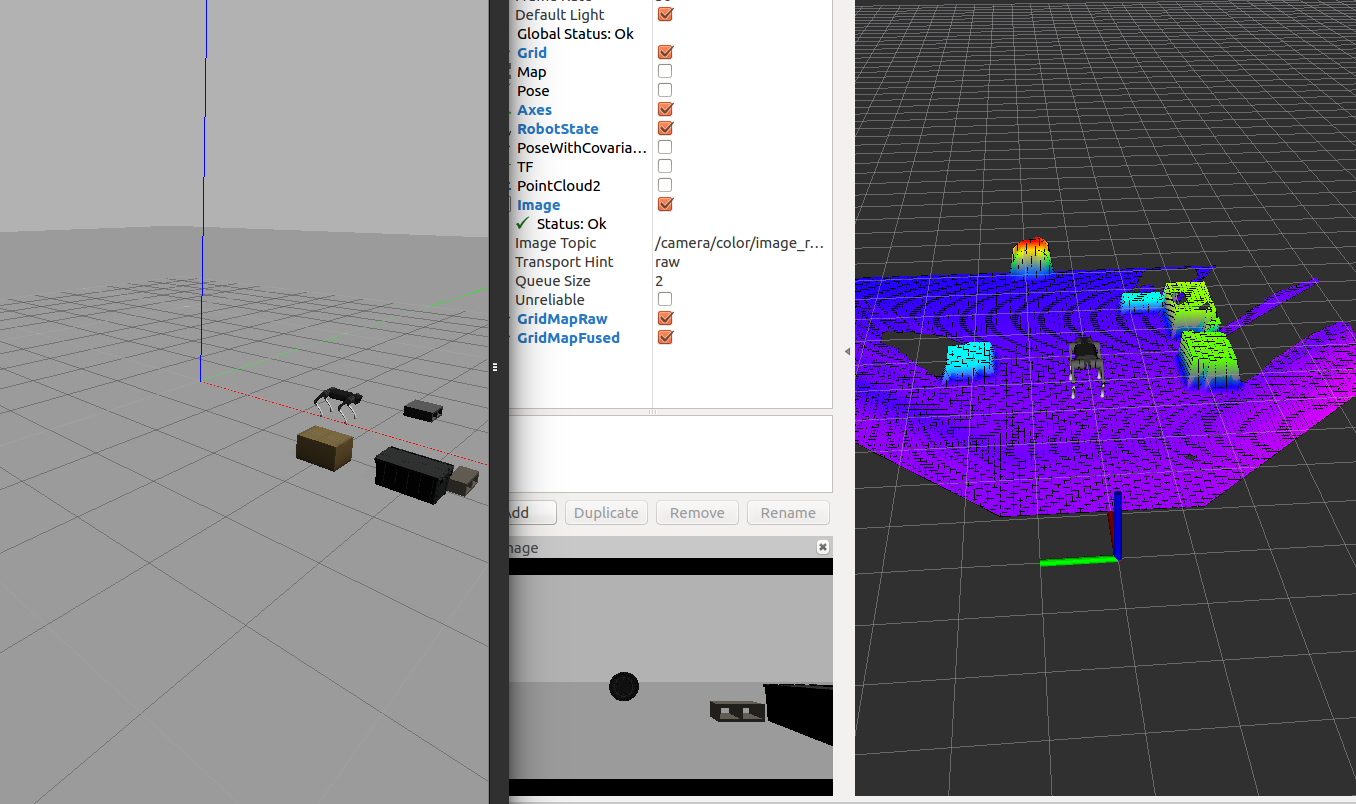Click the Duplicate button
This screenshot has width=1356, height=804.
click(606, 512)
